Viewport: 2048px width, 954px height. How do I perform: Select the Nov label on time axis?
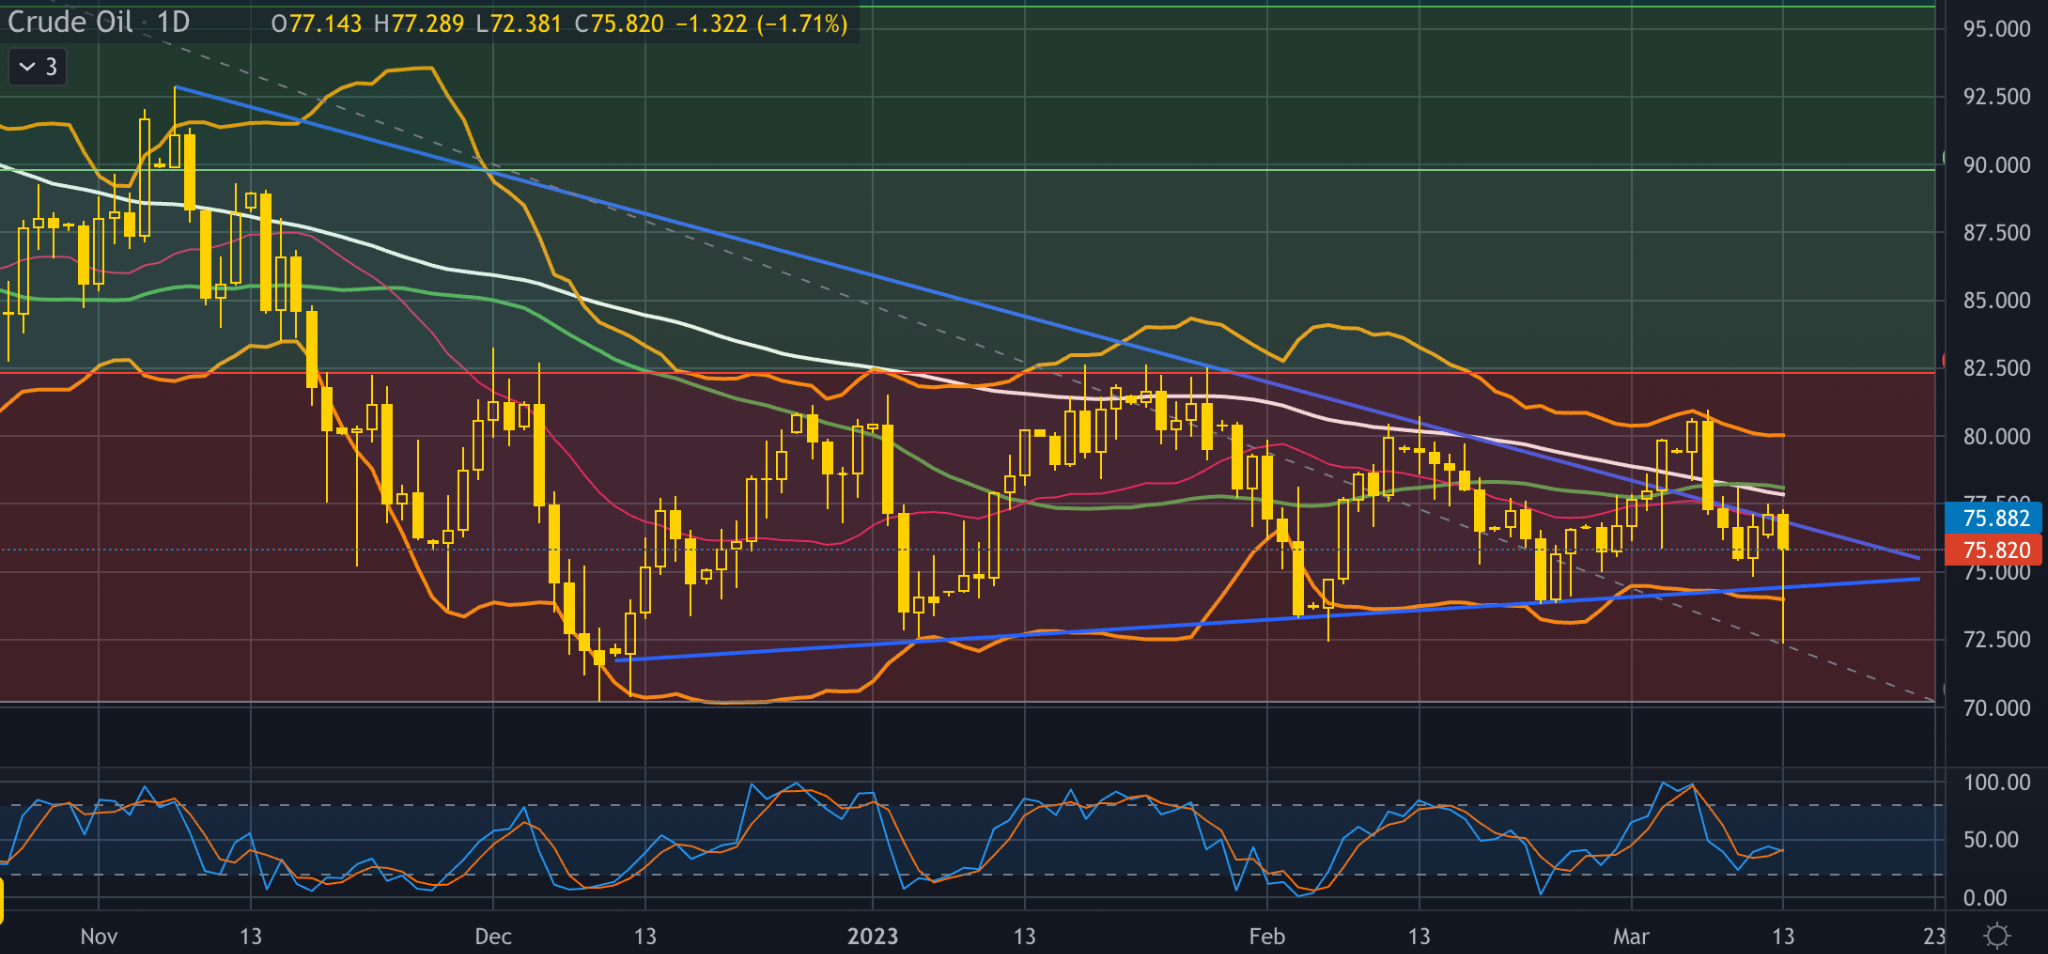[99, 936]
